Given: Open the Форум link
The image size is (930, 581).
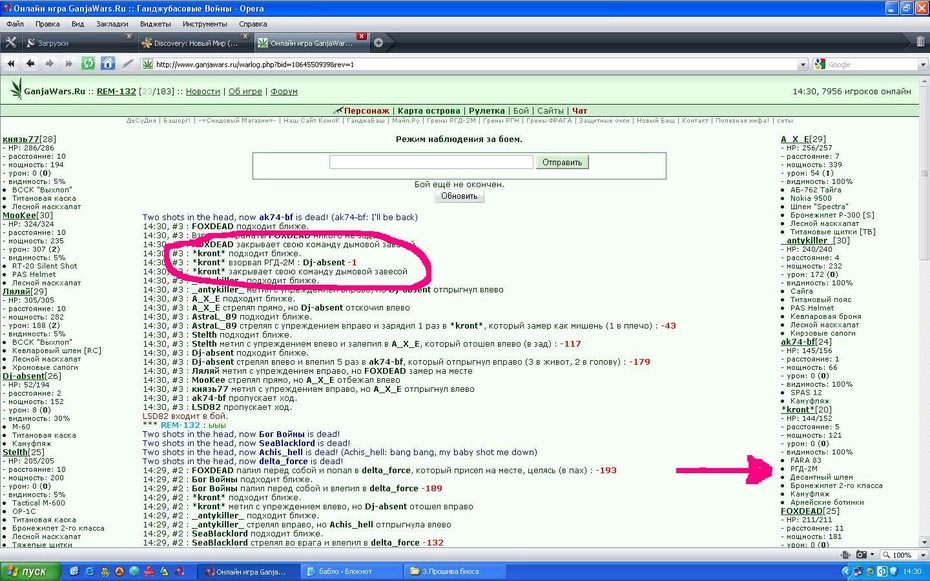Looking at the screenshot, I should pyautogui.click(x=284, y=91).
